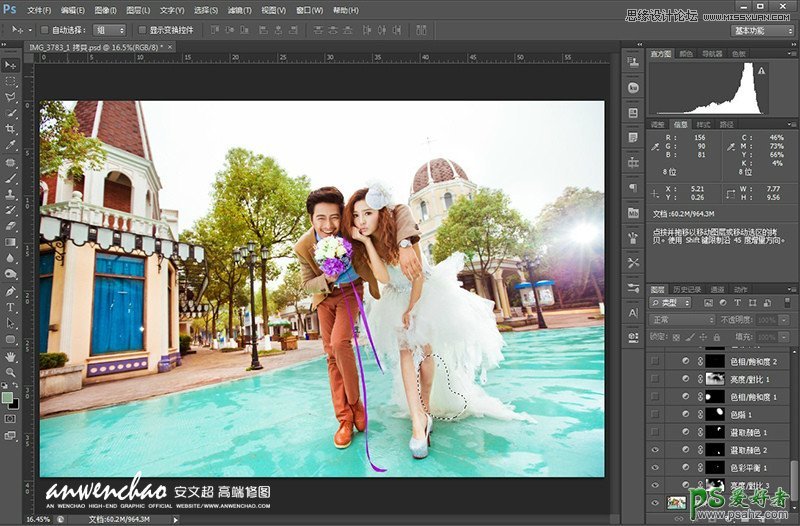Hide the 选取颜色 2 layer
This screenshot has width=800, height=526.
(656, 450)
